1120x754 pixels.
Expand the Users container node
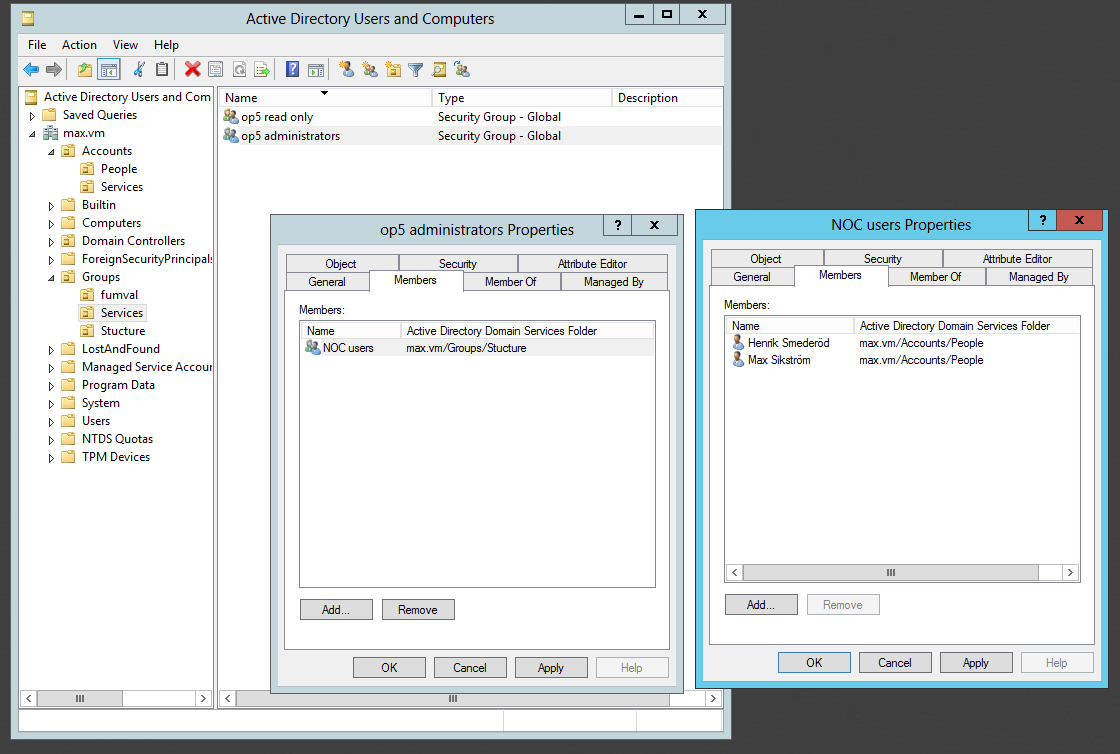51,421
